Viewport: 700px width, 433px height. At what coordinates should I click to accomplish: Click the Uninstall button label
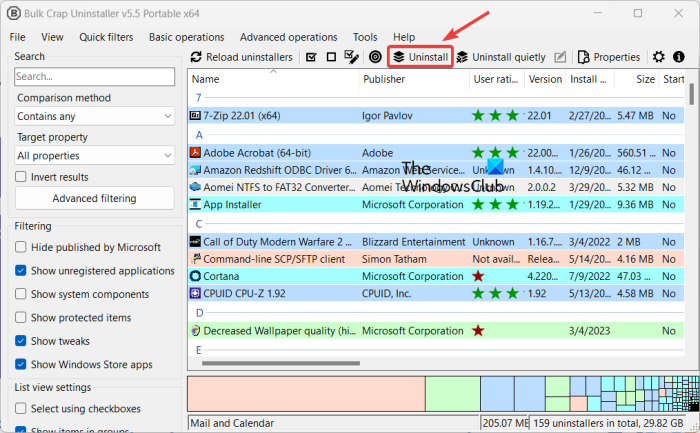tap(428, 57)
